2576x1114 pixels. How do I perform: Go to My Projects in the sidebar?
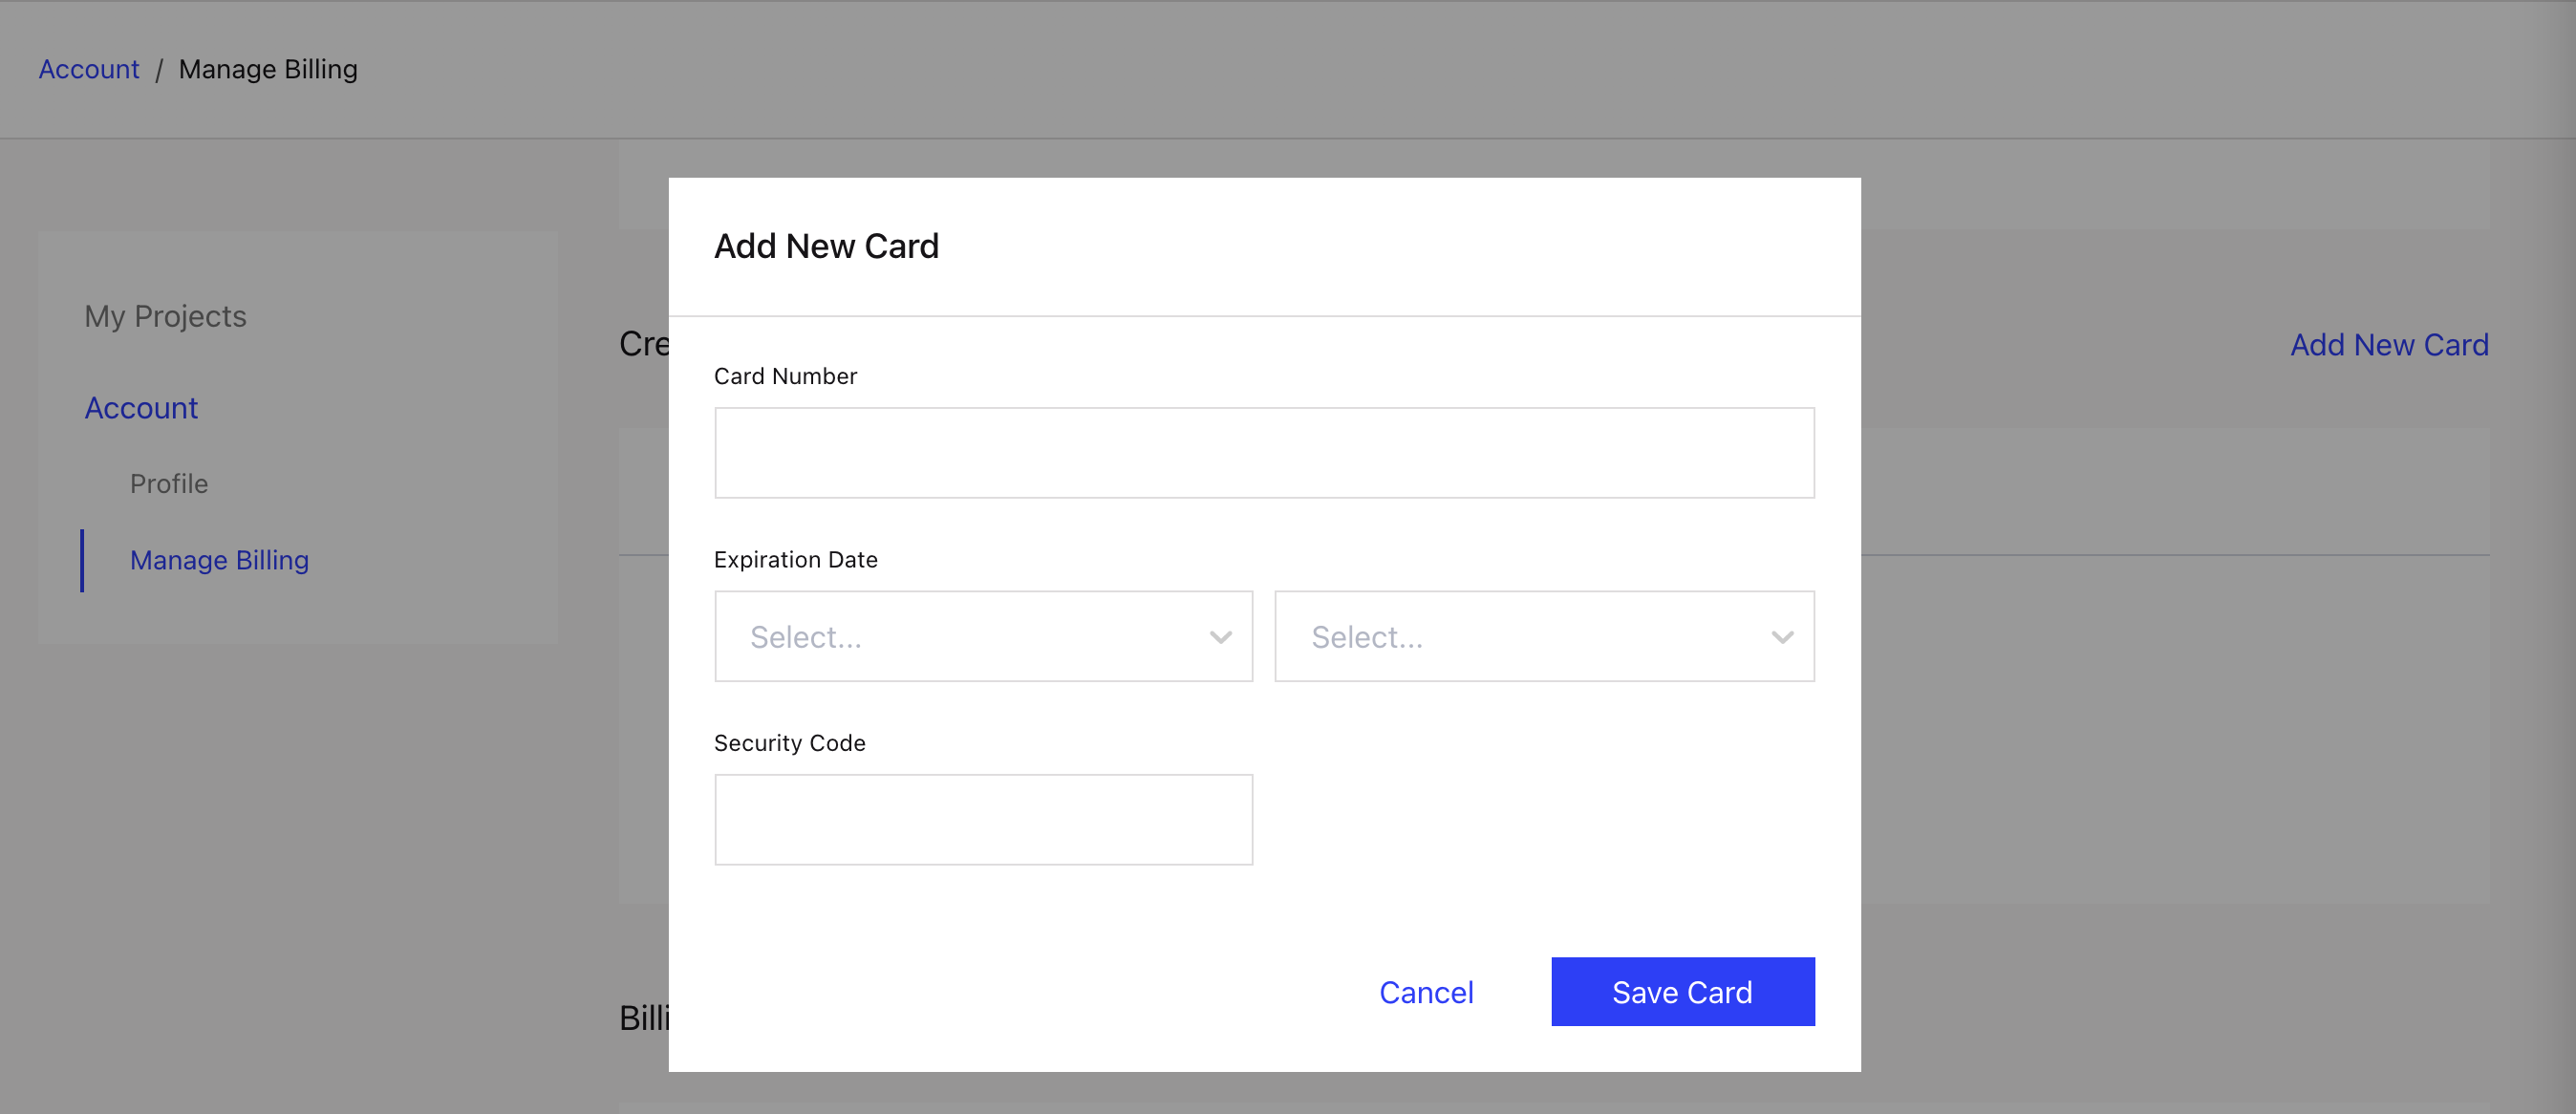(165, 316)
